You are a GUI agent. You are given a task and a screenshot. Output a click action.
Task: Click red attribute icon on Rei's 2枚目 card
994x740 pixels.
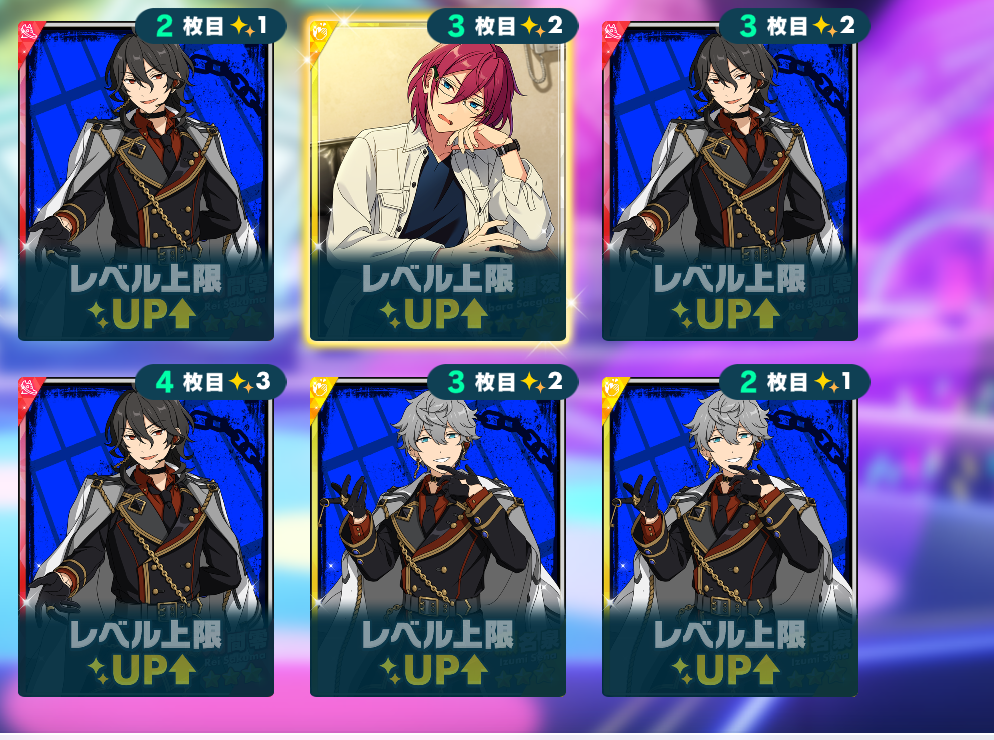tap(29, 32)
